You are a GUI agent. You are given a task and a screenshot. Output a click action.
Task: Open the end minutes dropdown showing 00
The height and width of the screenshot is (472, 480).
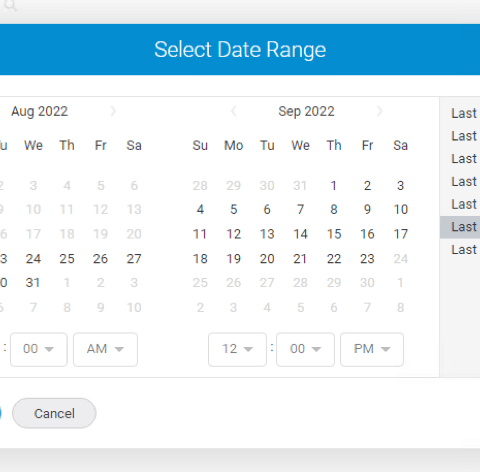point(305,349)
